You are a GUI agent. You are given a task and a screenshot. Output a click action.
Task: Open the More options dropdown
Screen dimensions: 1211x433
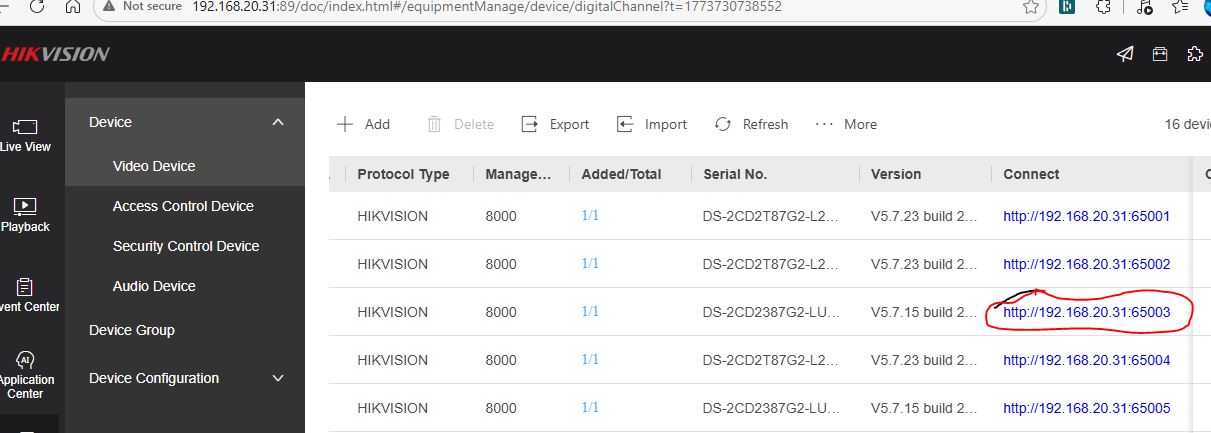click(x=846, y=124)
